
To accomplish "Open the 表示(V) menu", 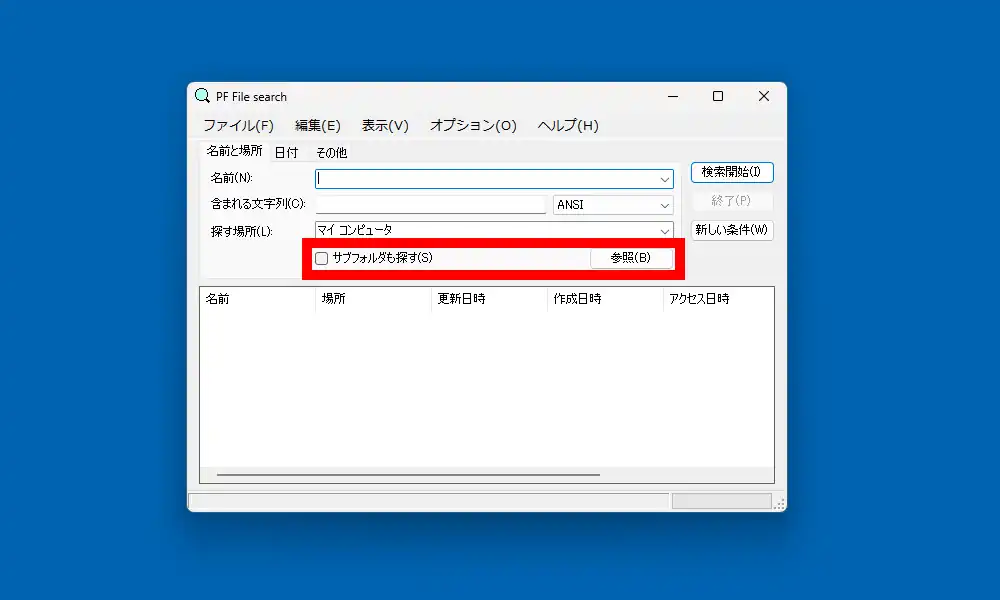I will [x=385, y=126].
